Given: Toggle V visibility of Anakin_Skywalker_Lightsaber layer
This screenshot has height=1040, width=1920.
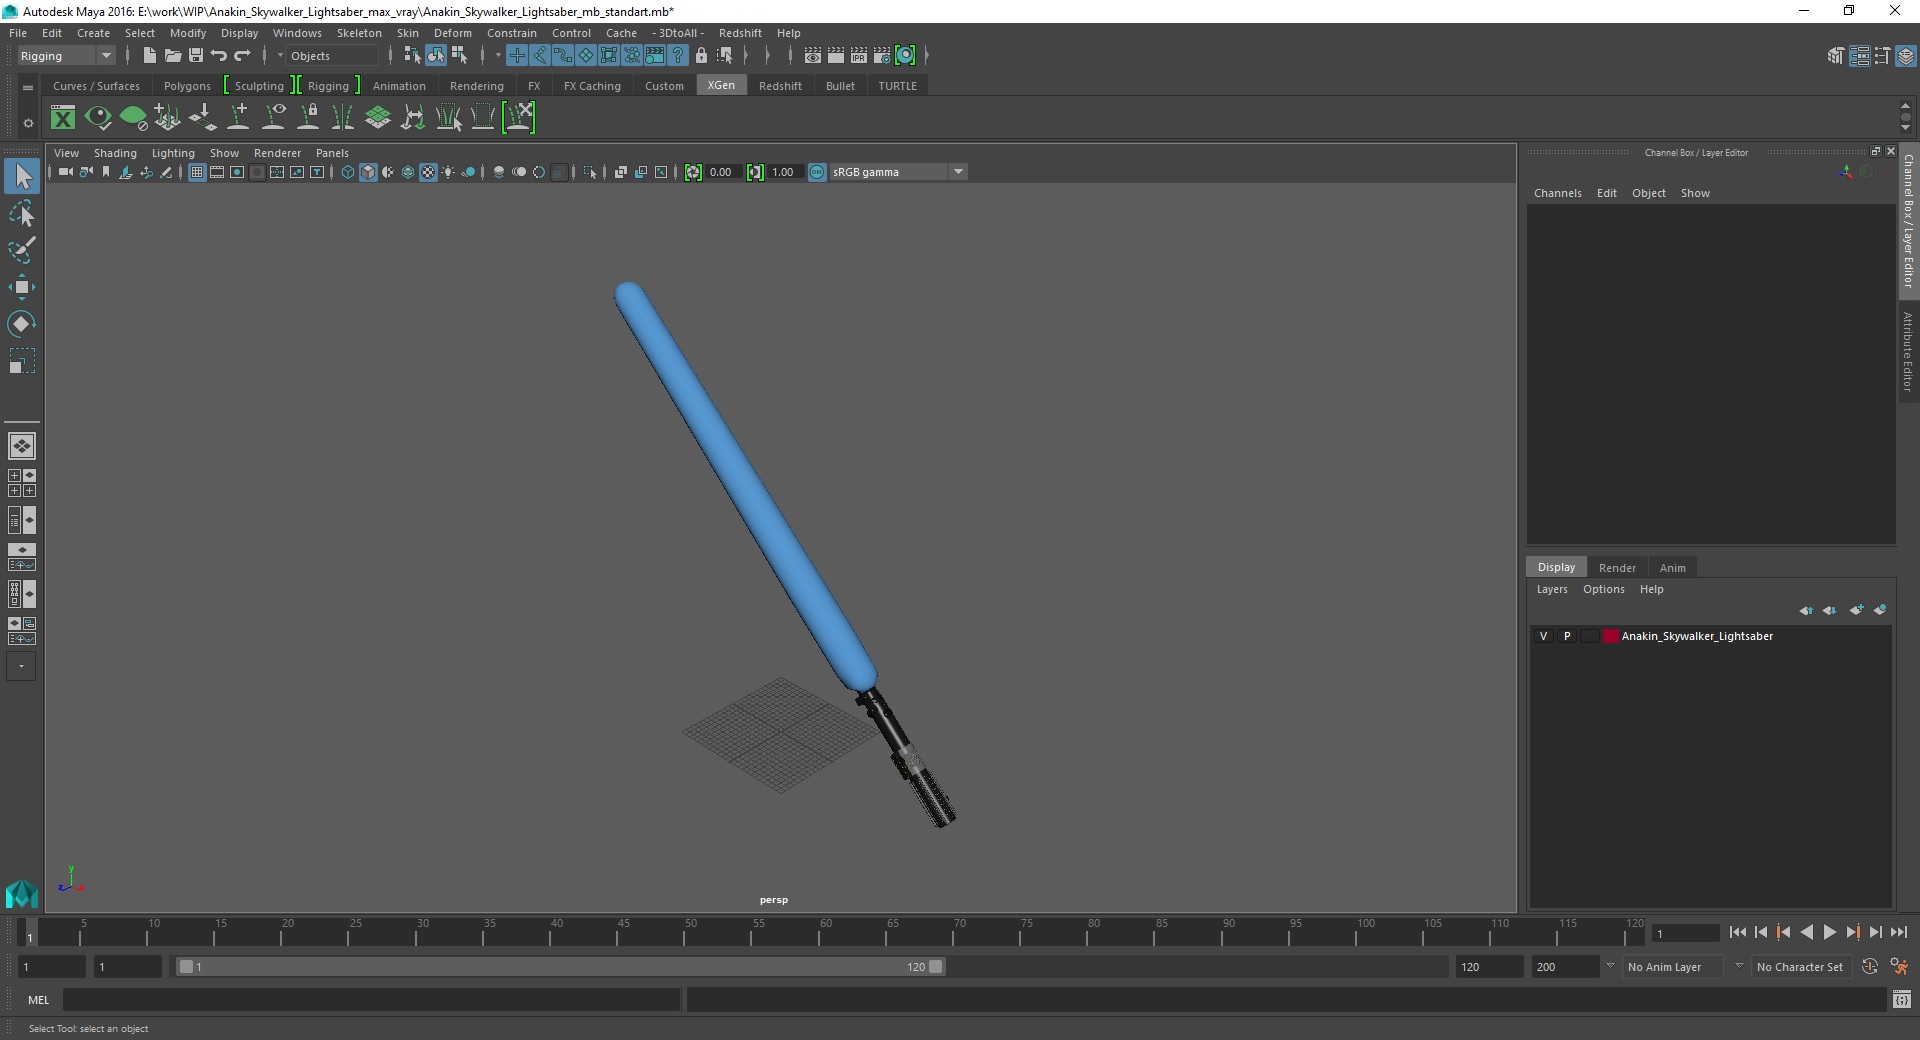Looking at the screenshot, I should 1543,636.
